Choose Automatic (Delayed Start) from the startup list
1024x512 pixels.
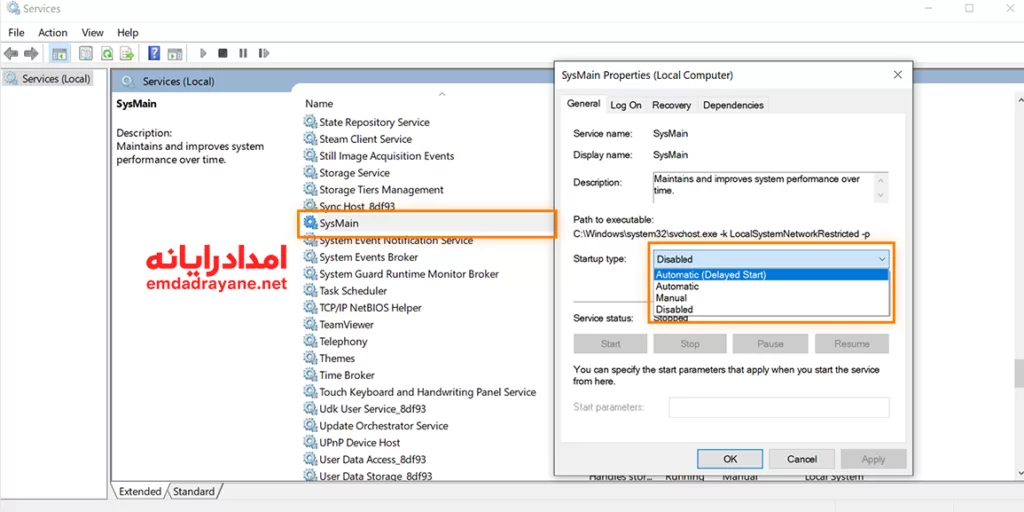(710, 275)
